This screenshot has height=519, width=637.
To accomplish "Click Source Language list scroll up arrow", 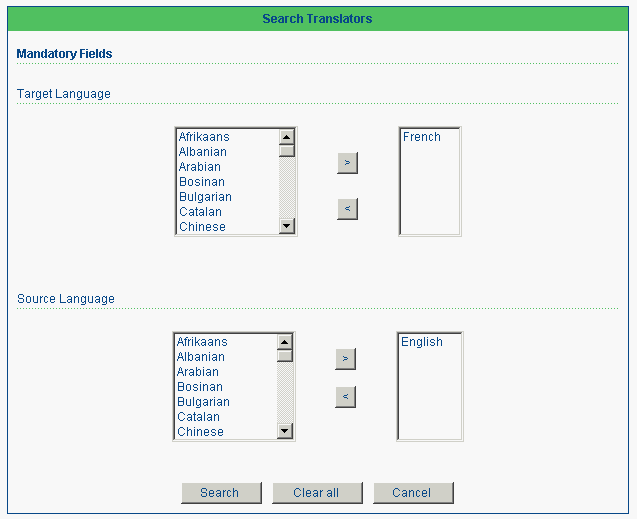I will tap(285, 342).
